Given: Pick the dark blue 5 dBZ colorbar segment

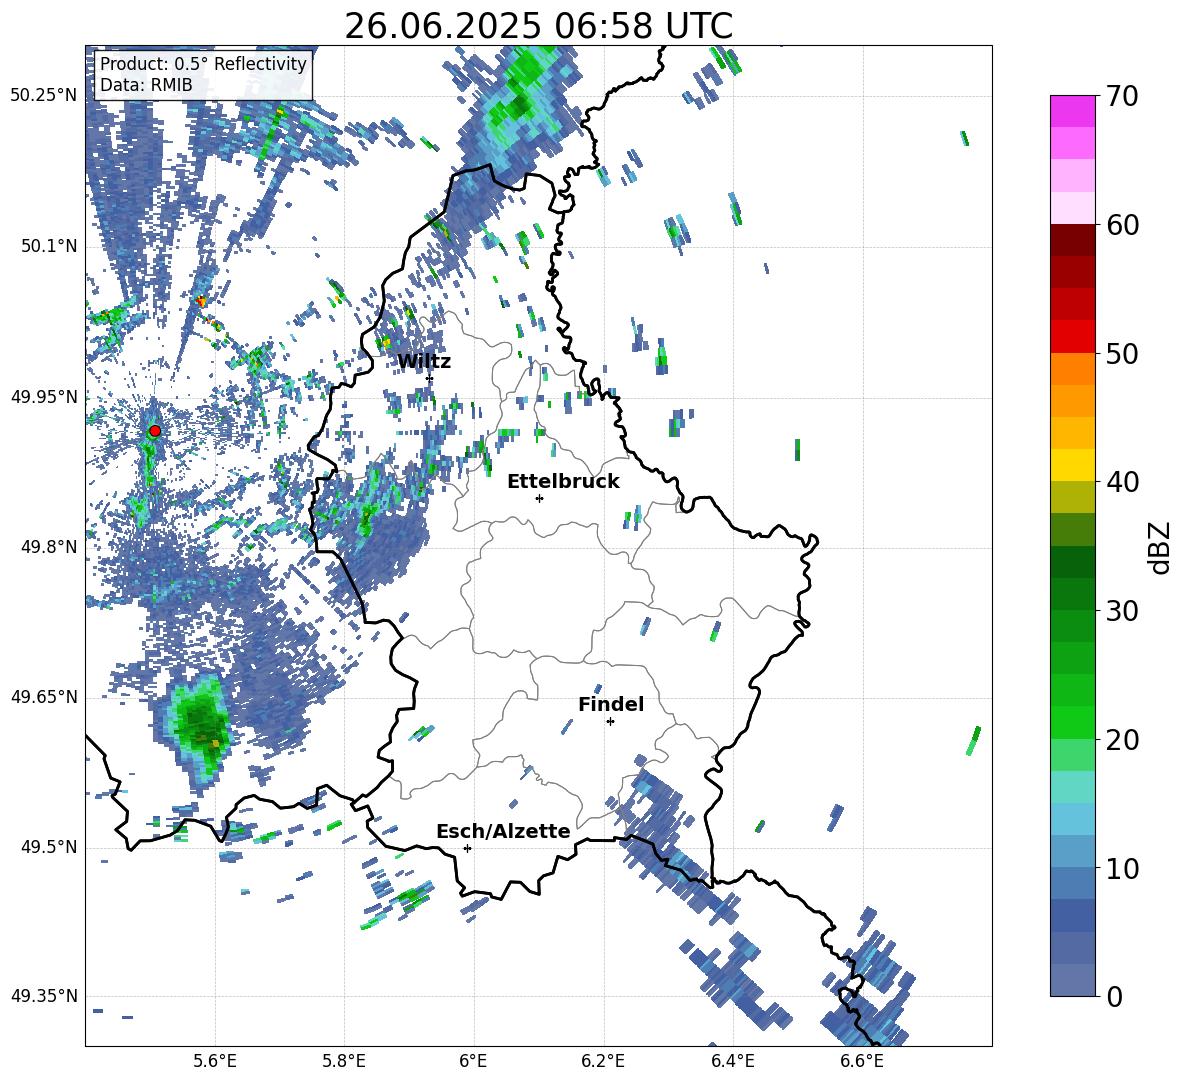Looking at the screenshot, I should coord(1072,915).
